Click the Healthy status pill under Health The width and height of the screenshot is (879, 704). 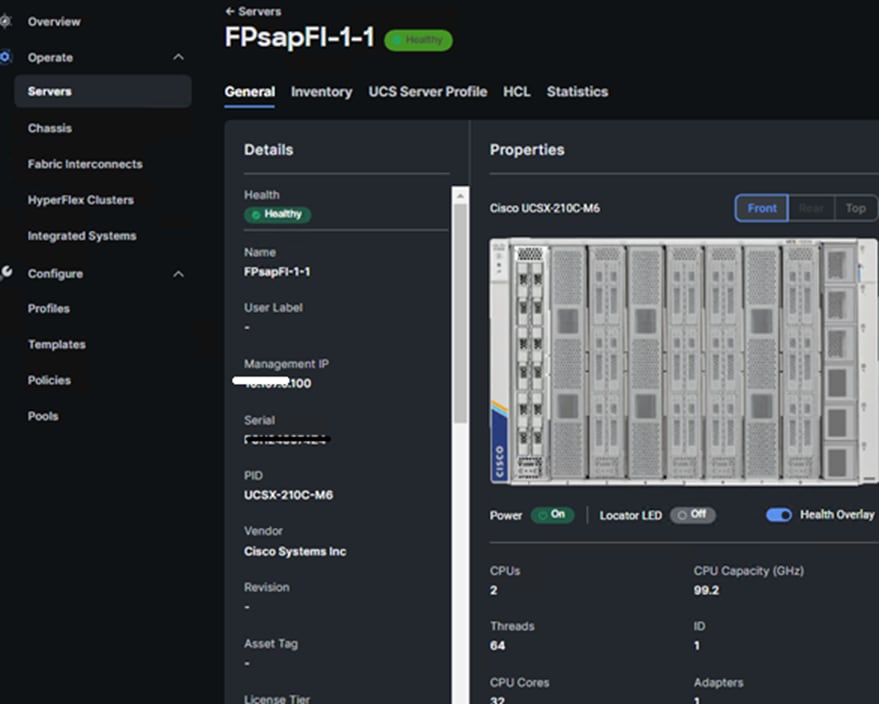277,214
